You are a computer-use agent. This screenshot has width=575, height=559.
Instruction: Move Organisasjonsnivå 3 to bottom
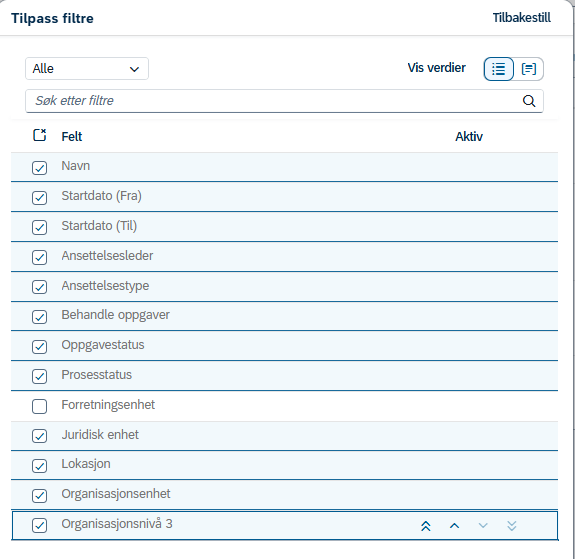tap(512, 526)
